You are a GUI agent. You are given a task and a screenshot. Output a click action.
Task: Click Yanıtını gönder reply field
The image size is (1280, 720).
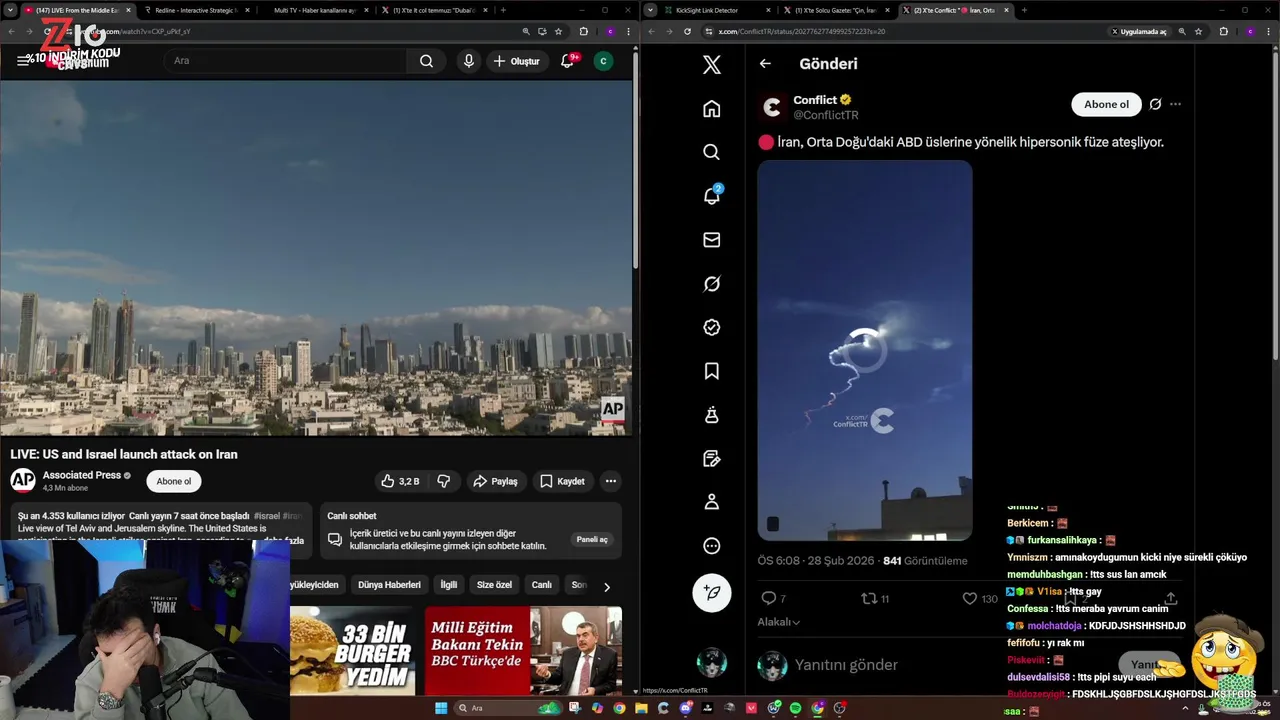point(846,665)
